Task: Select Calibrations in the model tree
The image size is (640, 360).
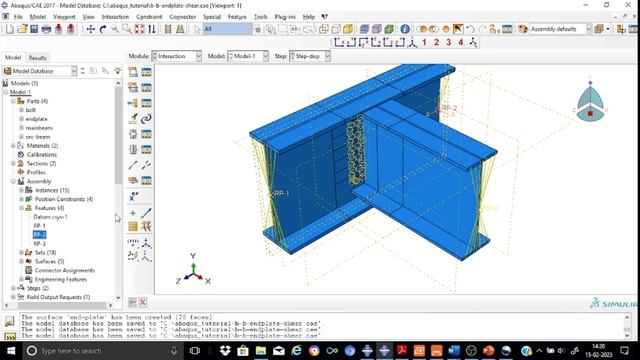Action: pyautogui.click(x=42, y=155)
